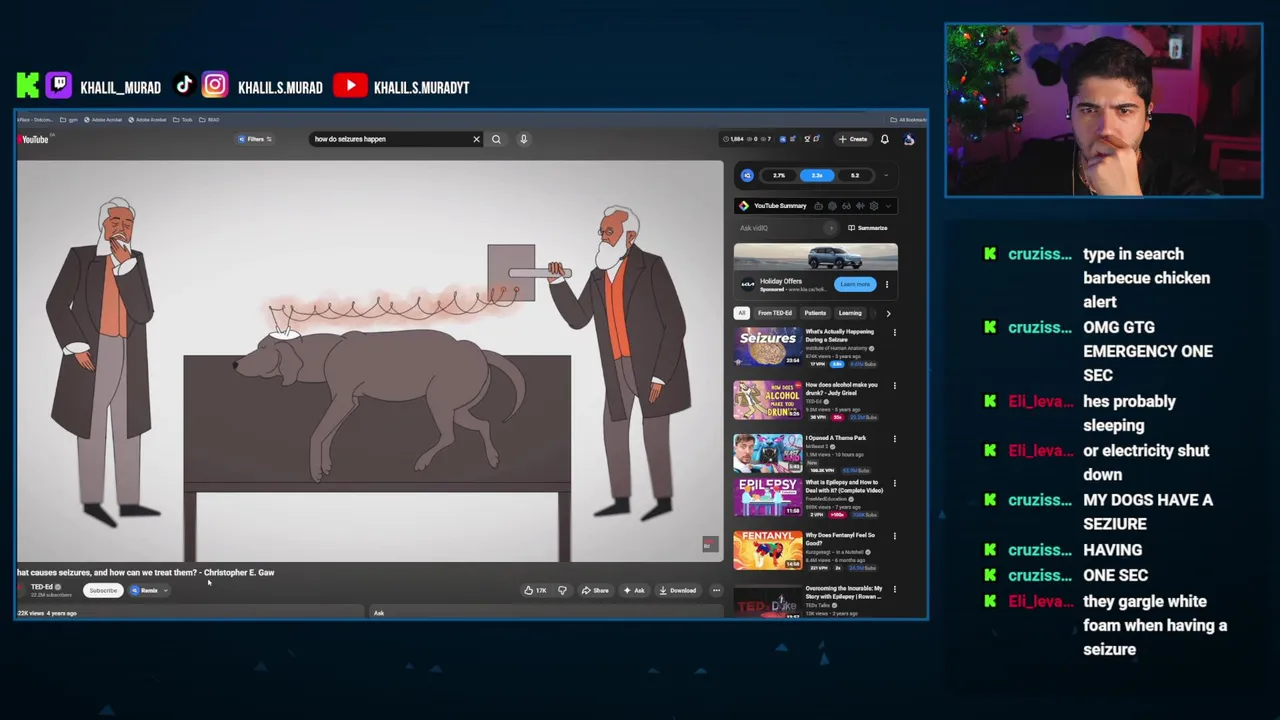Viewport: 1280px width, 720px height.
Task: Click the Ask button under video
Action: (x=634, y=590)
